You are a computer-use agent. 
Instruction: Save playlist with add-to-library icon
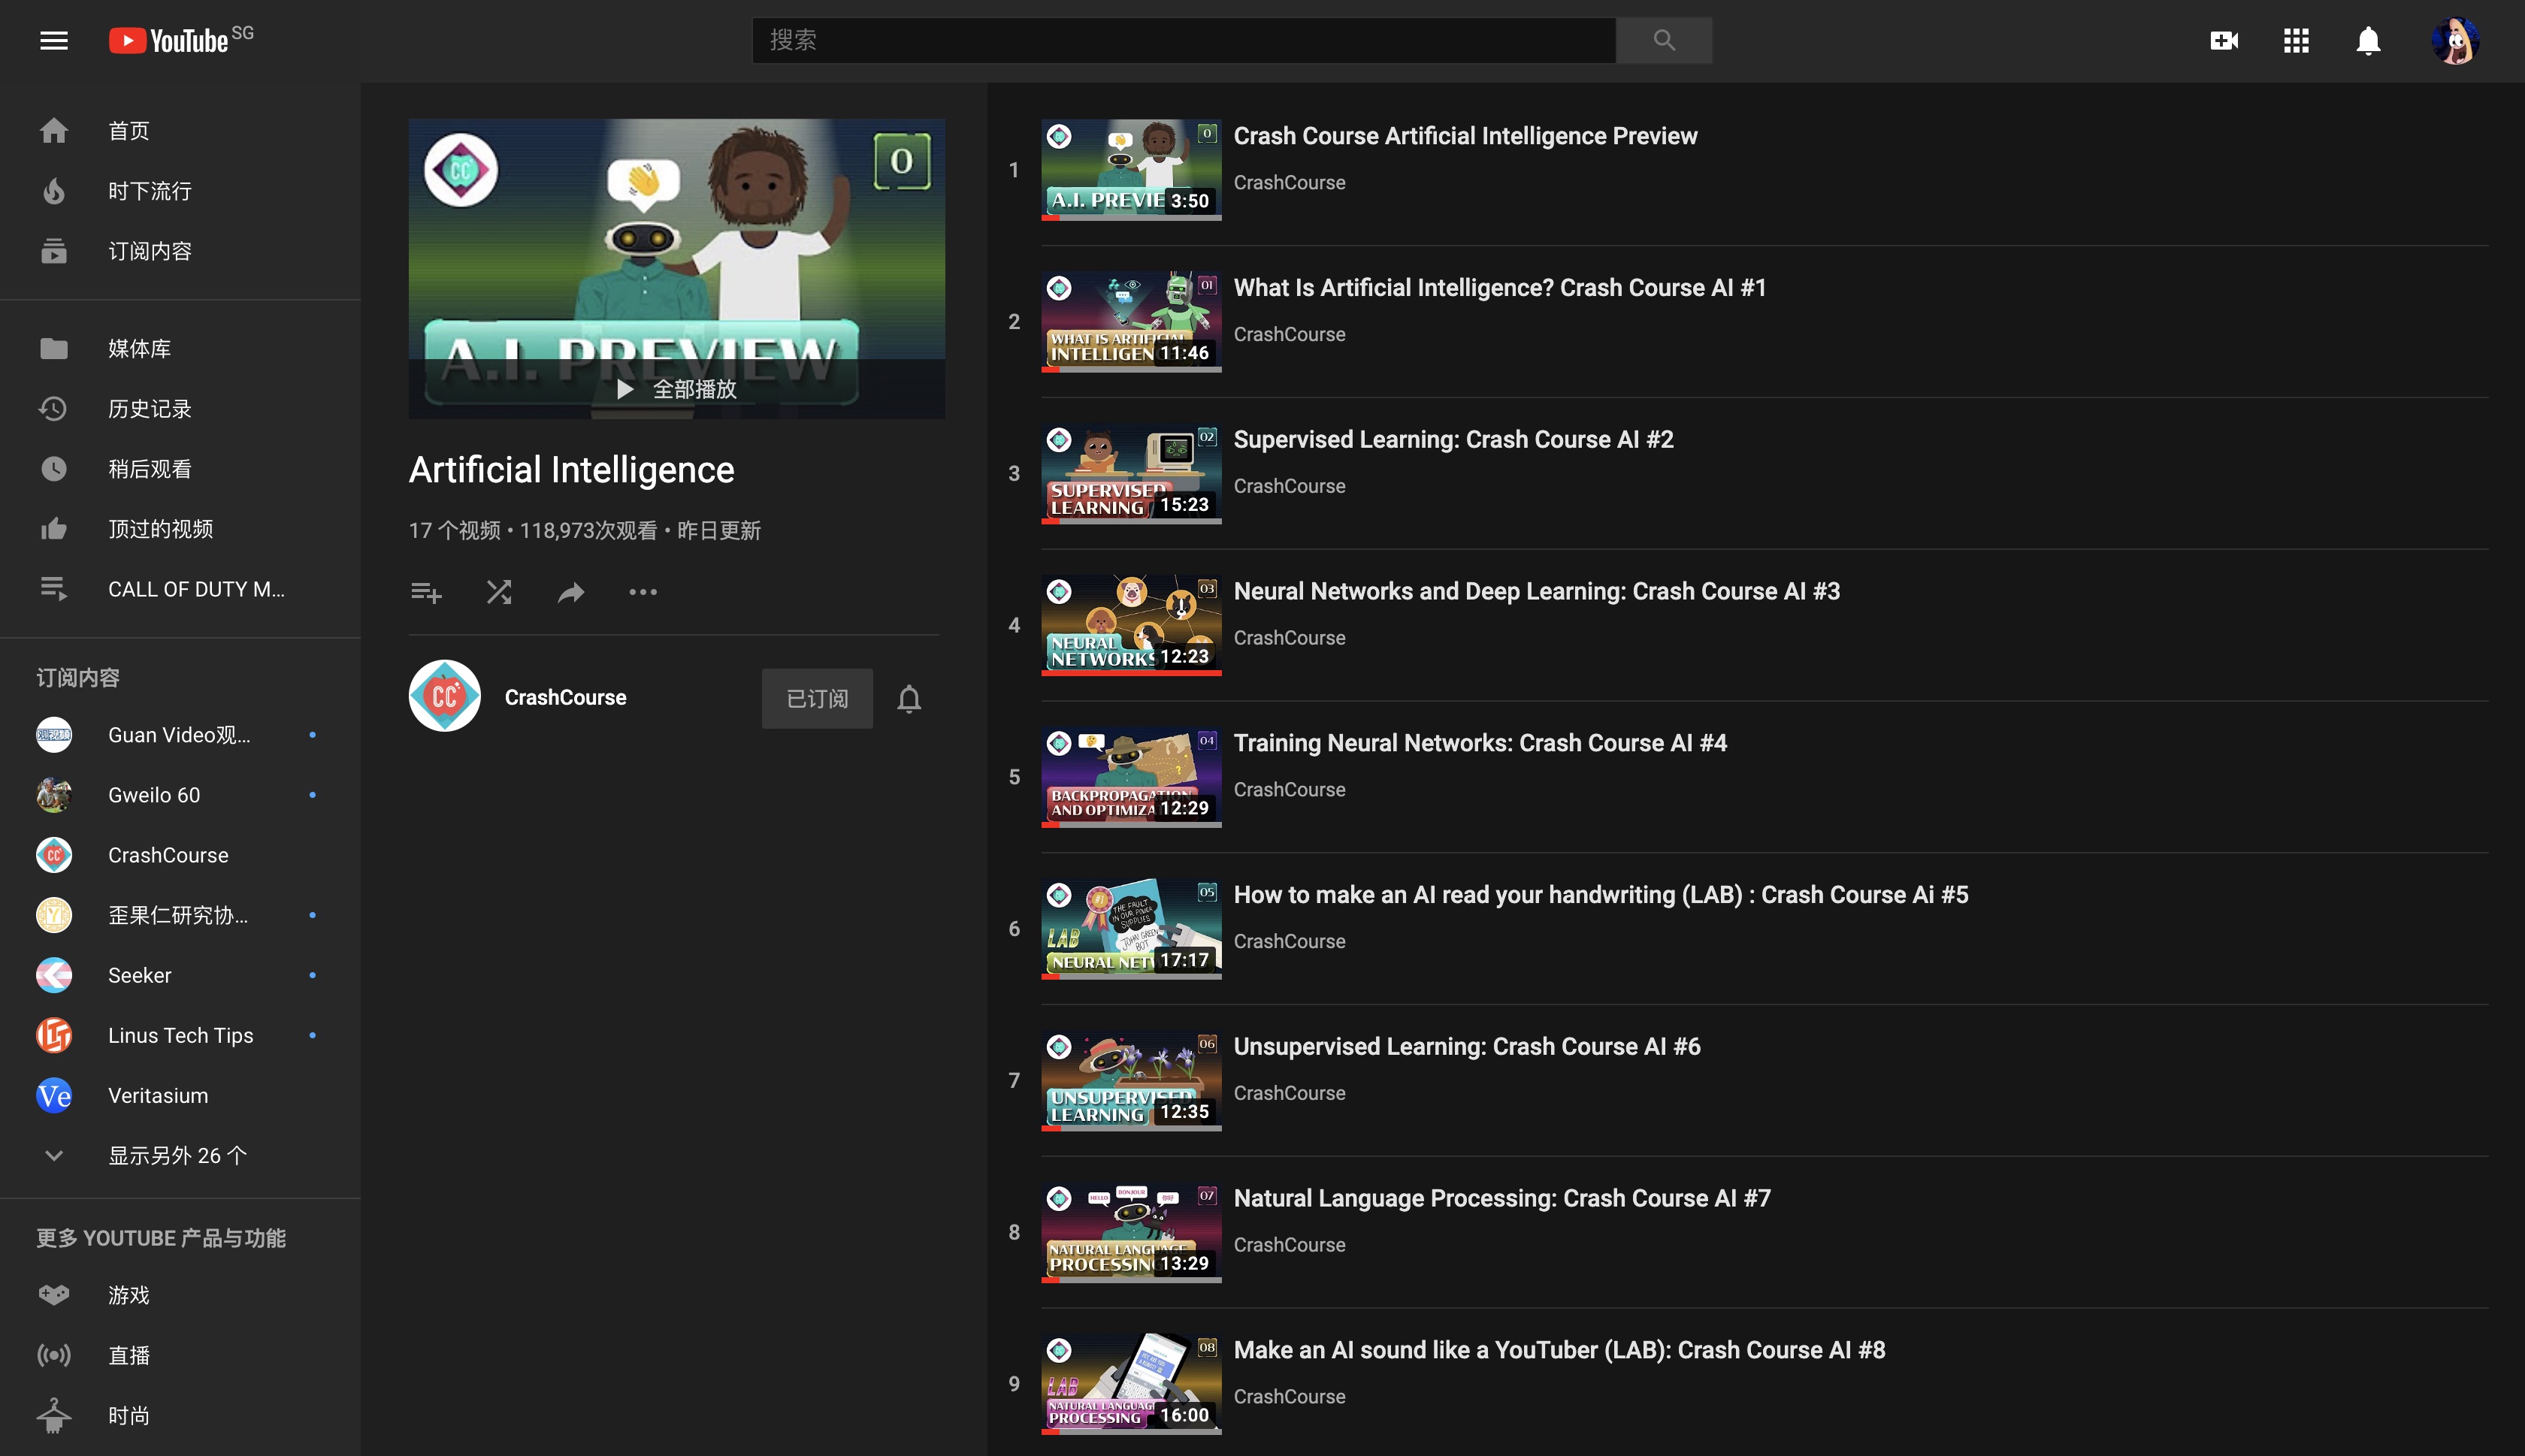[x=426, y=592]
